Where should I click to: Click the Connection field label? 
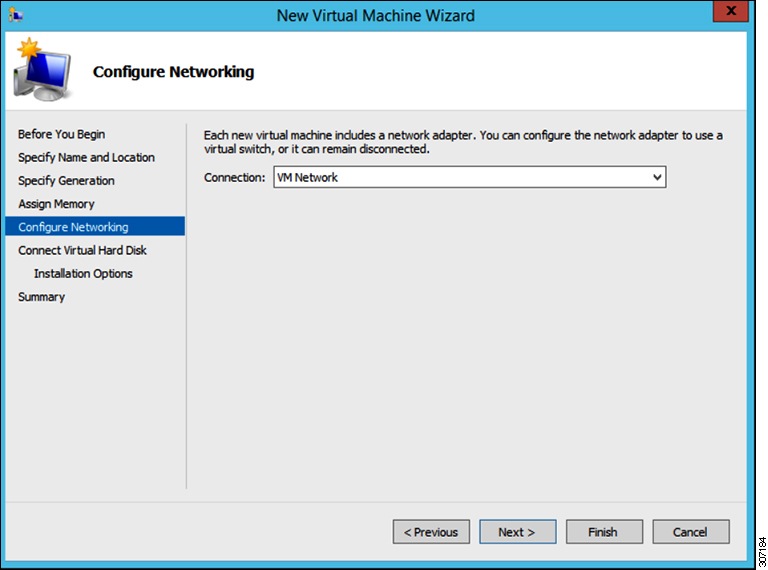pos(235,177)
